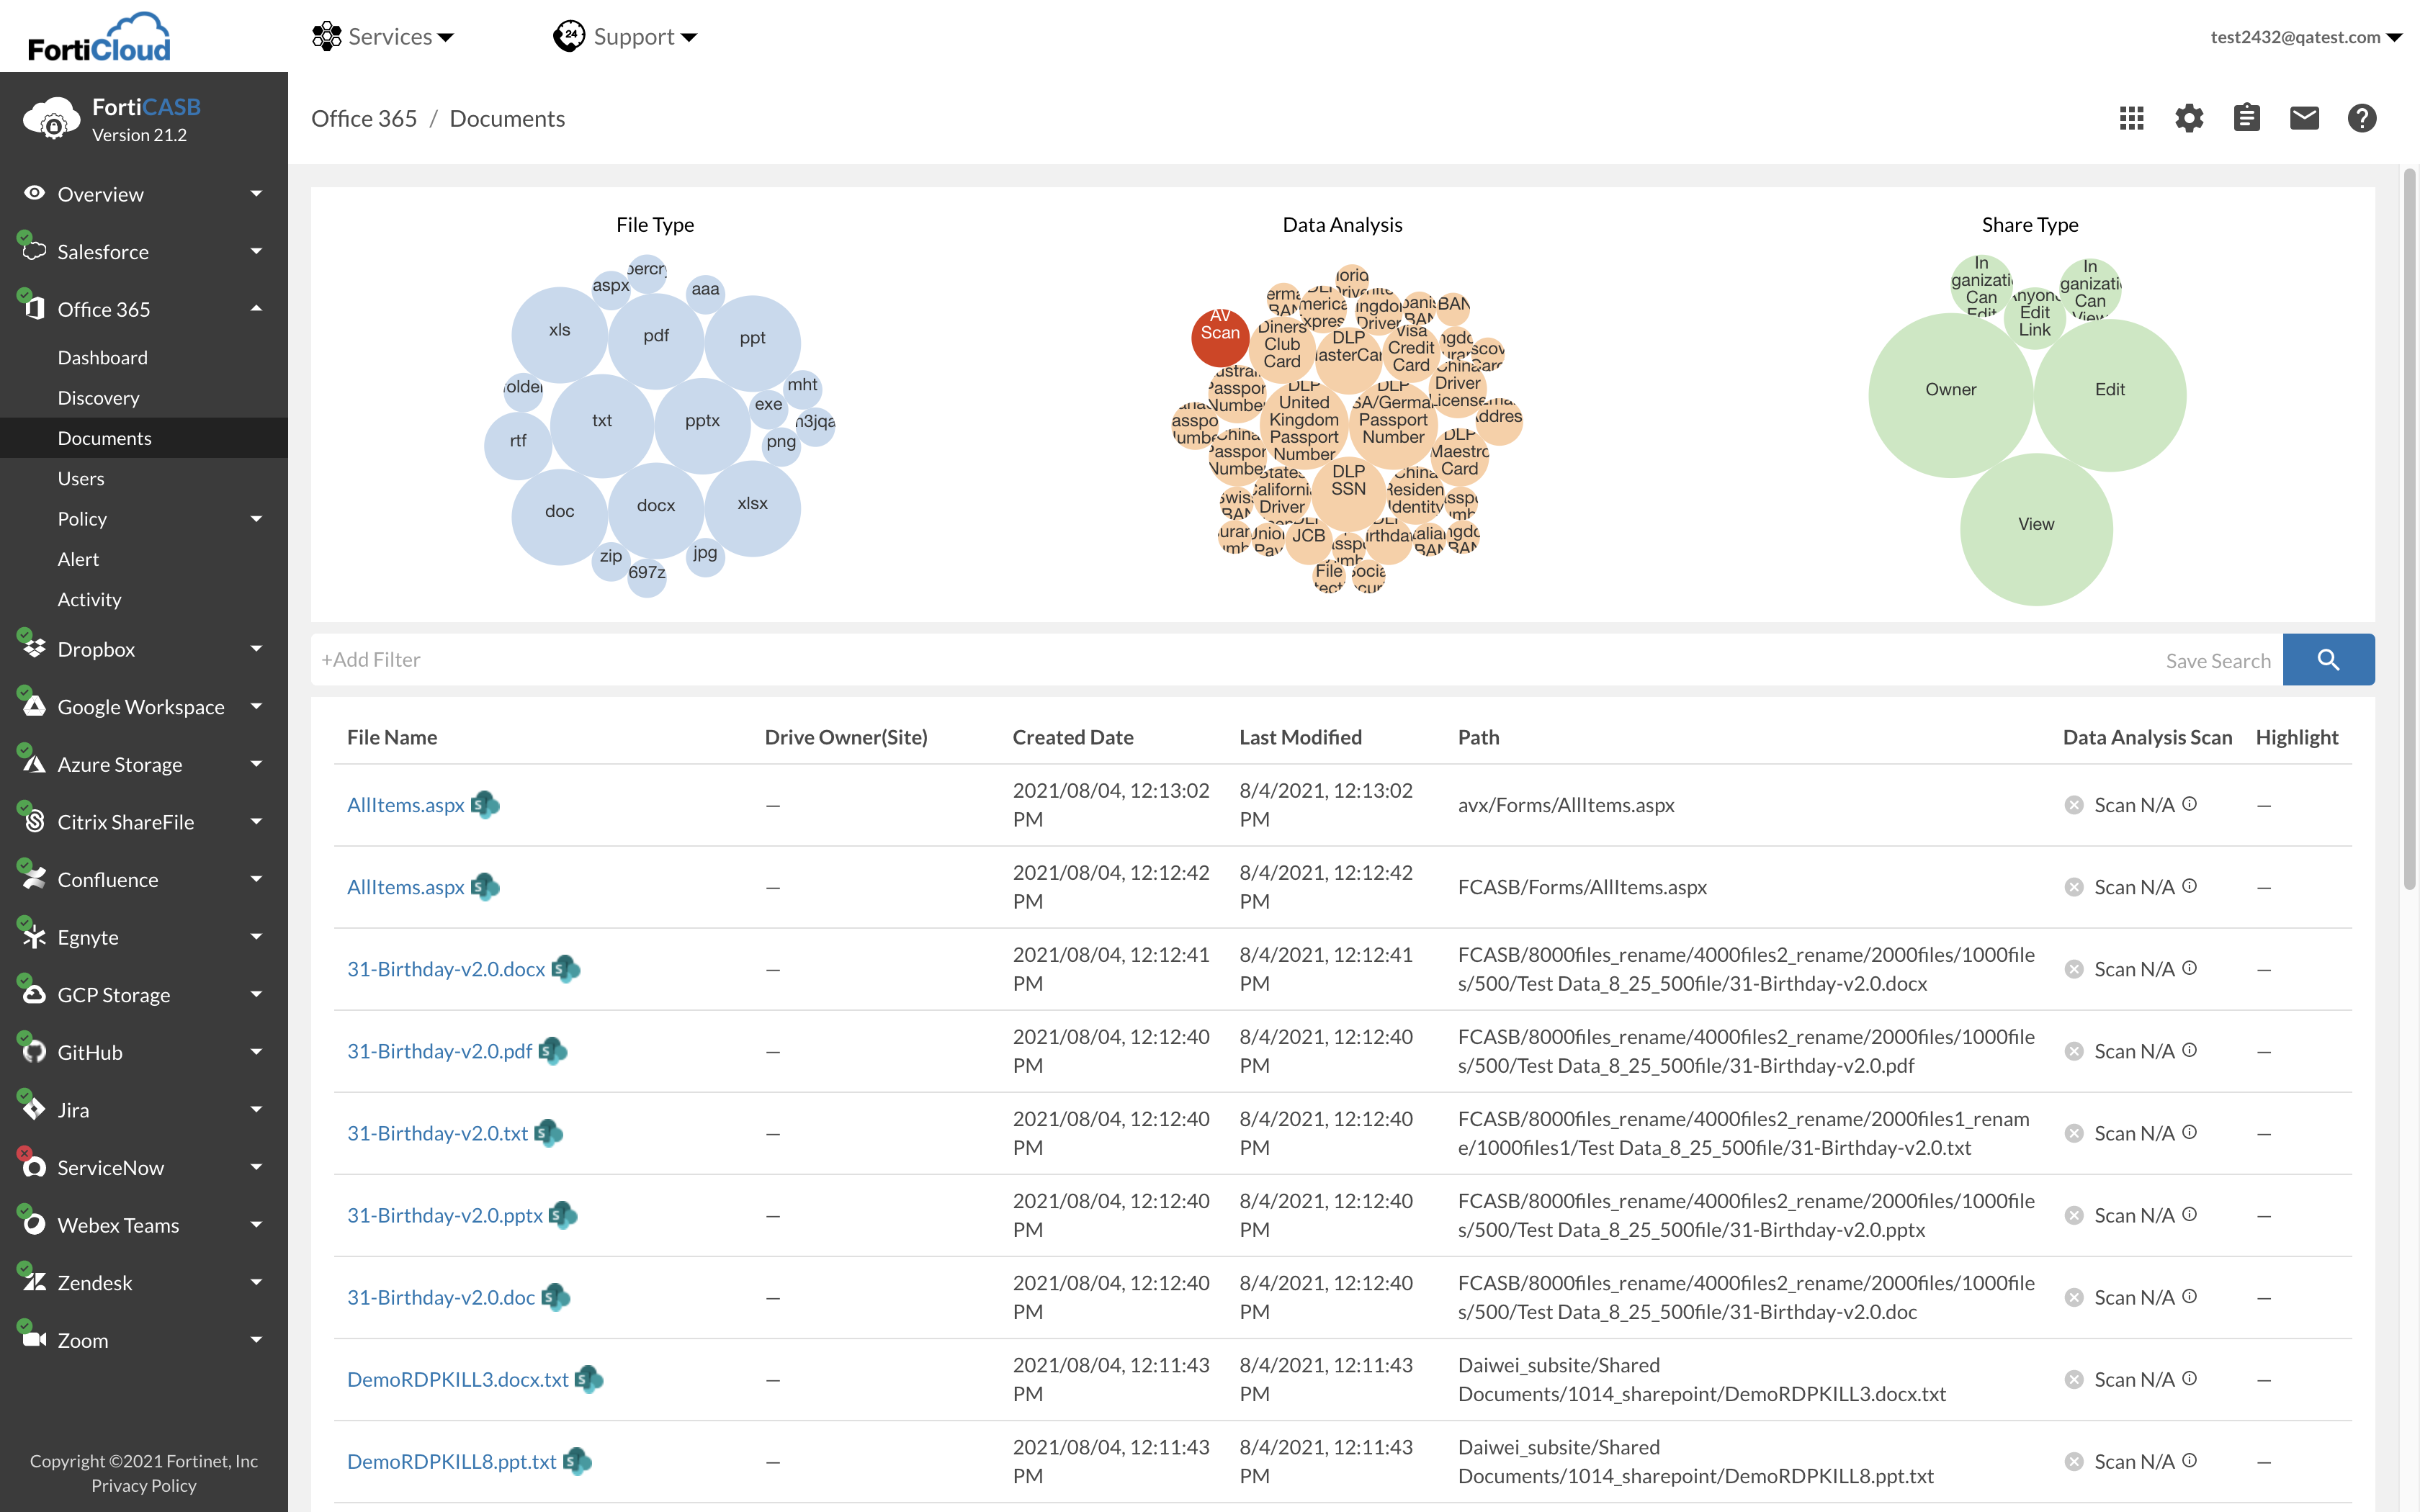Open the help question mark icon
2420x1512 pixels.
pyautogui.click(x=2361, y=118)
